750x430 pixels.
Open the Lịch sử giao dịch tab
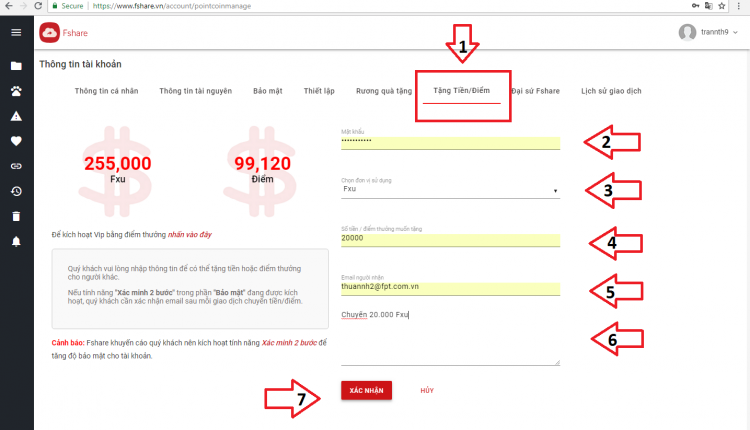click(x=611, y=91)
